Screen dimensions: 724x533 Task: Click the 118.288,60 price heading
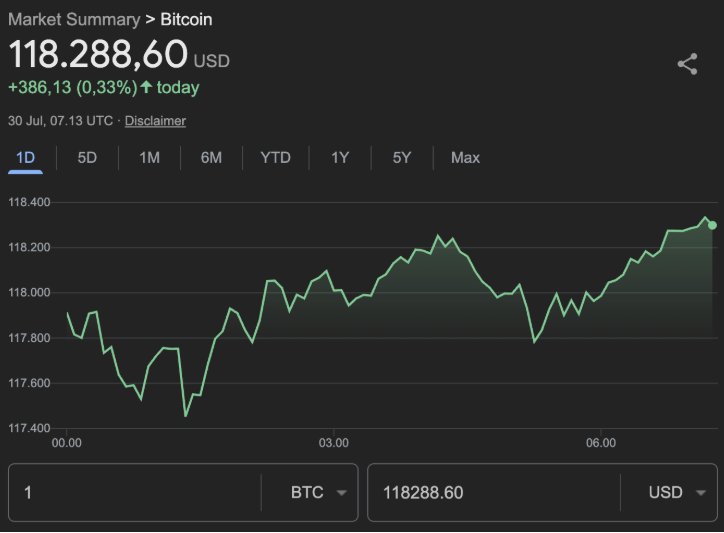tap(98, 54)
